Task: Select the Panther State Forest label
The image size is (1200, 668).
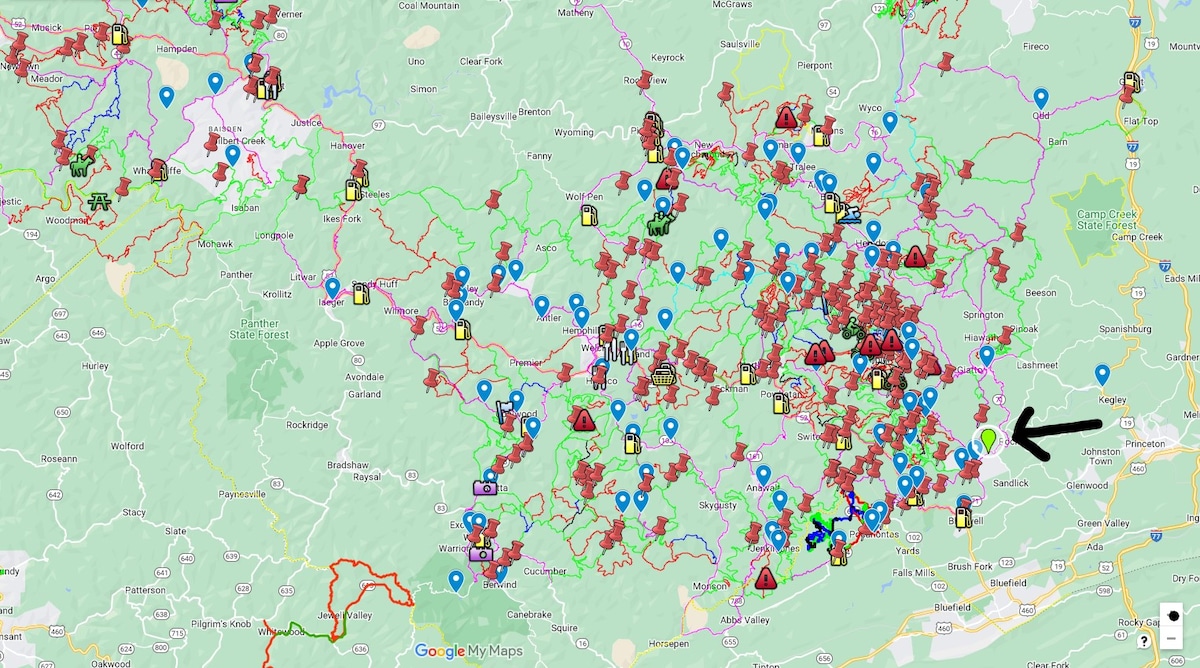Action: pos(261,330)
